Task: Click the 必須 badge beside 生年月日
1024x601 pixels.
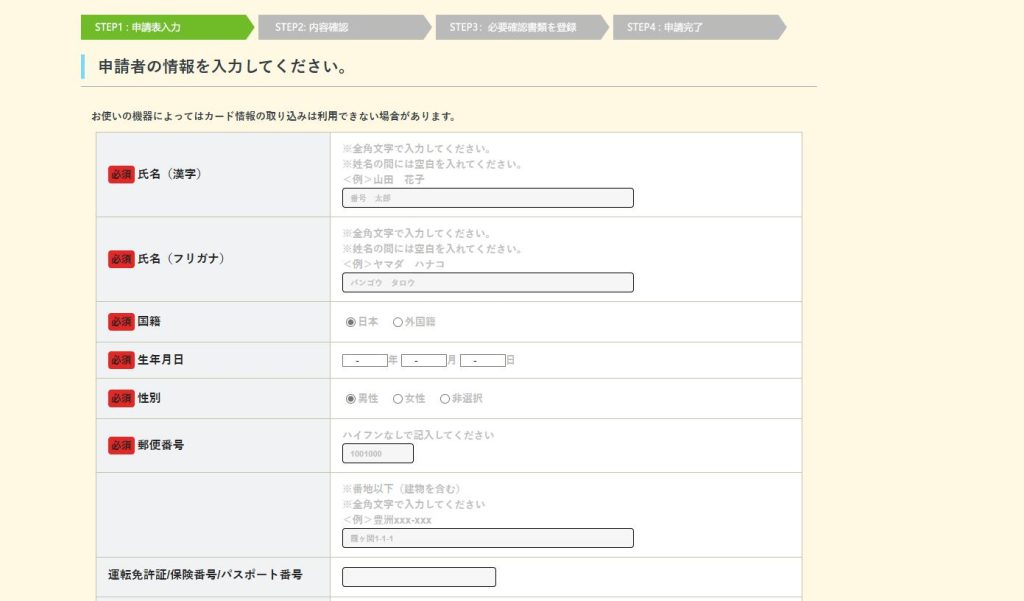Action: coord(121,360)
